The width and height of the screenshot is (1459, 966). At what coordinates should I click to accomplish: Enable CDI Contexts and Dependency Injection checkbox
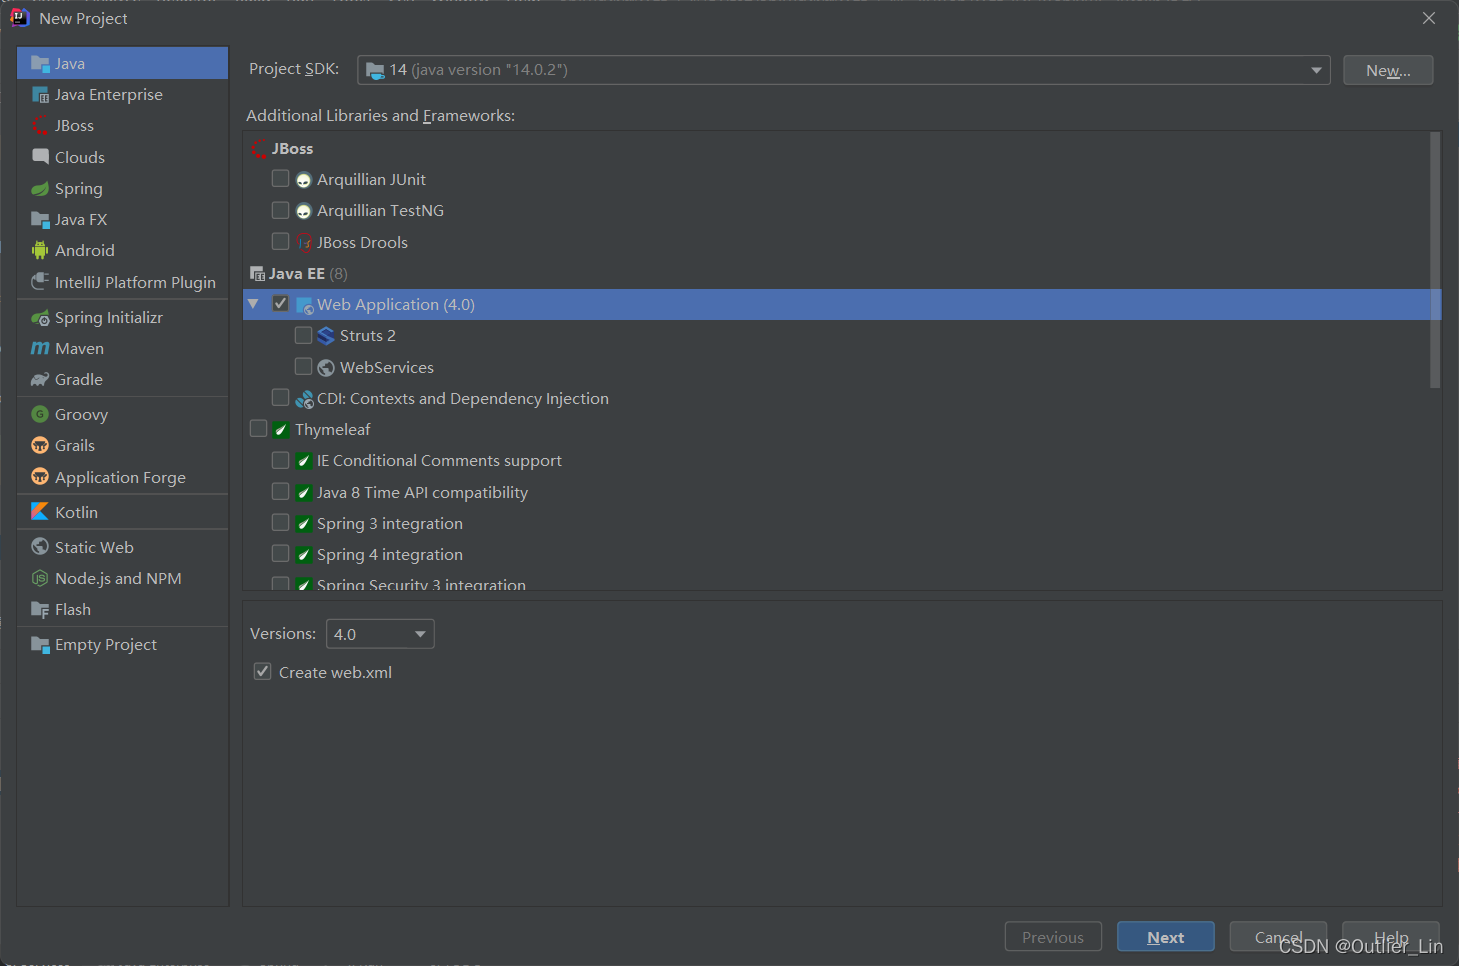tap(281, 398)
